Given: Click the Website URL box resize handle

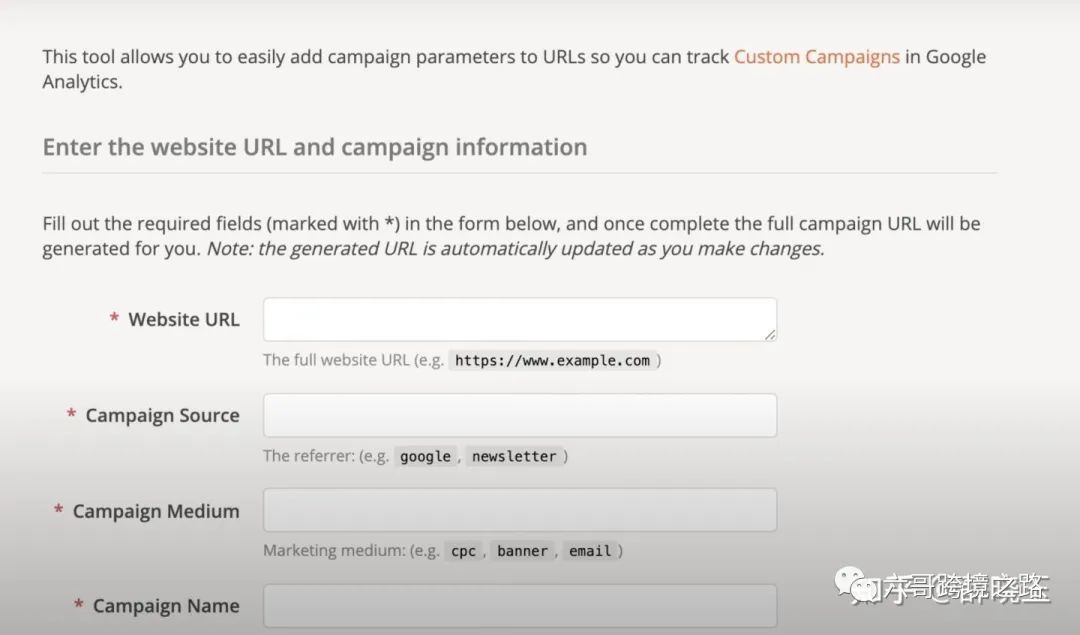Looking at the screenshot, I should point(770,335).
